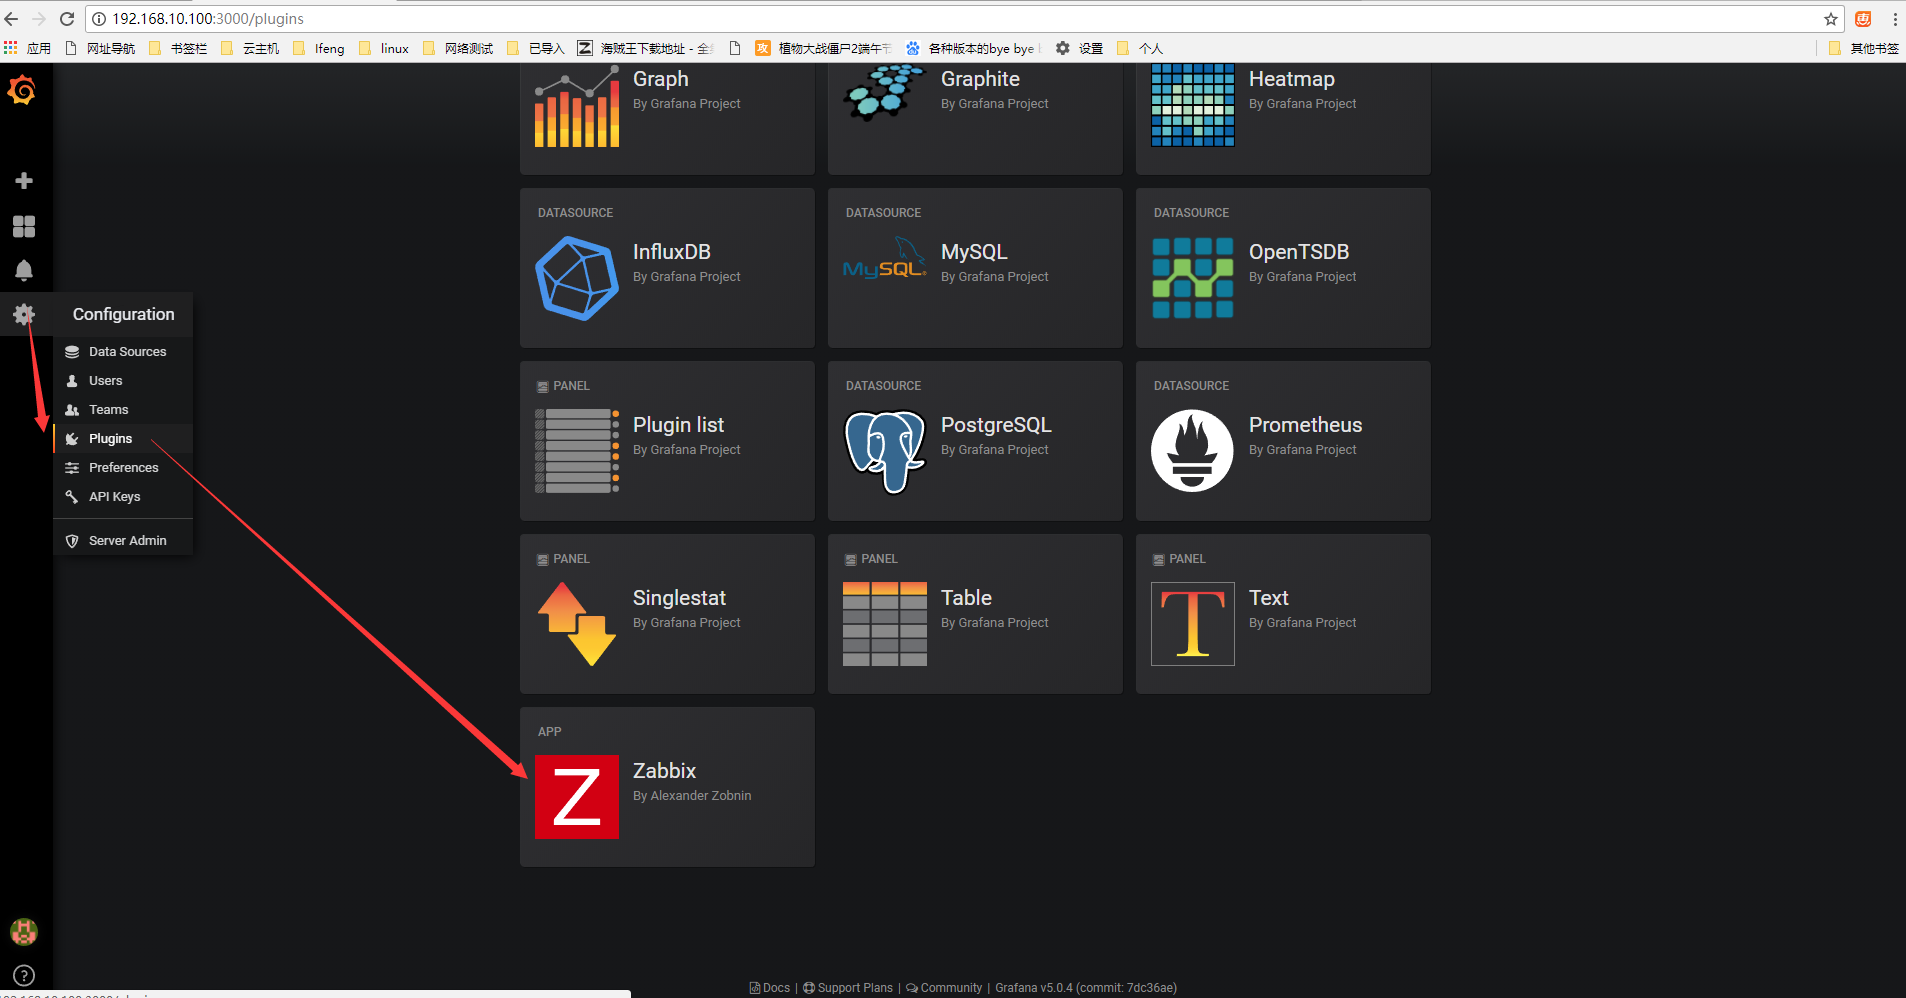Click the Text plugin title
The width and height of the screenshot is (1906, 998).
pos(1268,598)
